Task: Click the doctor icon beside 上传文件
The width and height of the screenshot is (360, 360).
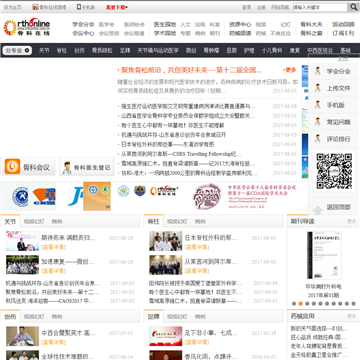Action: coord(318,88)
